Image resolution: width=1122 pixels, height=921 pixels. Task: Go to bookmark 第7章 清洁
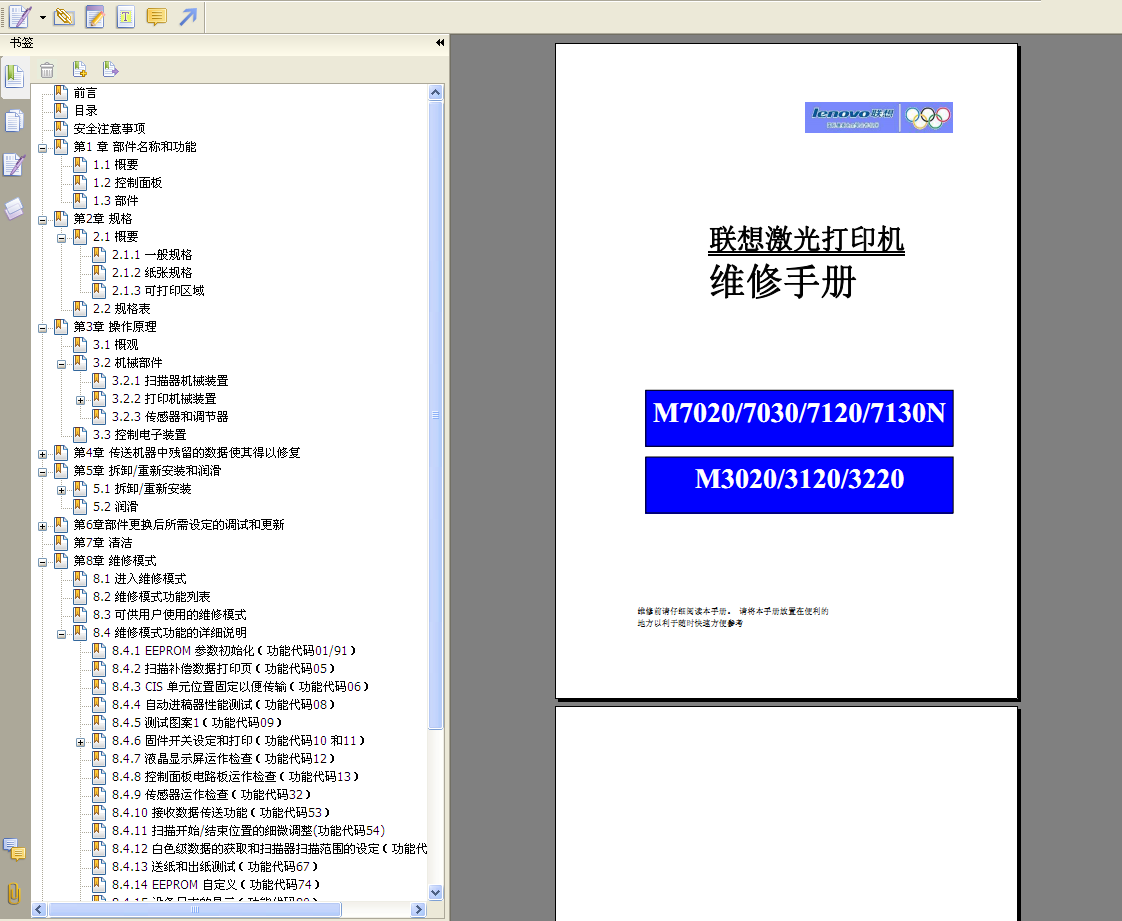pyautogui.click(x=103, y=543)
